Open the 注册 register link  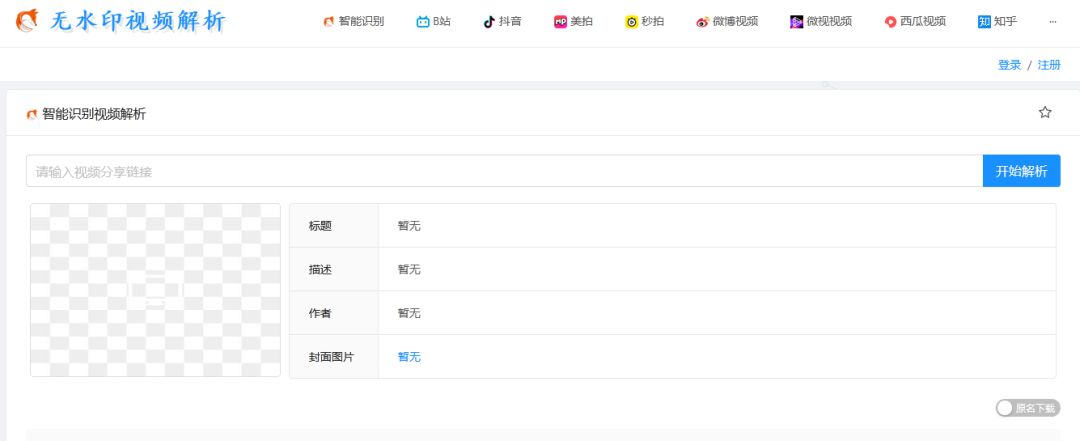[x=1049, y=65]
